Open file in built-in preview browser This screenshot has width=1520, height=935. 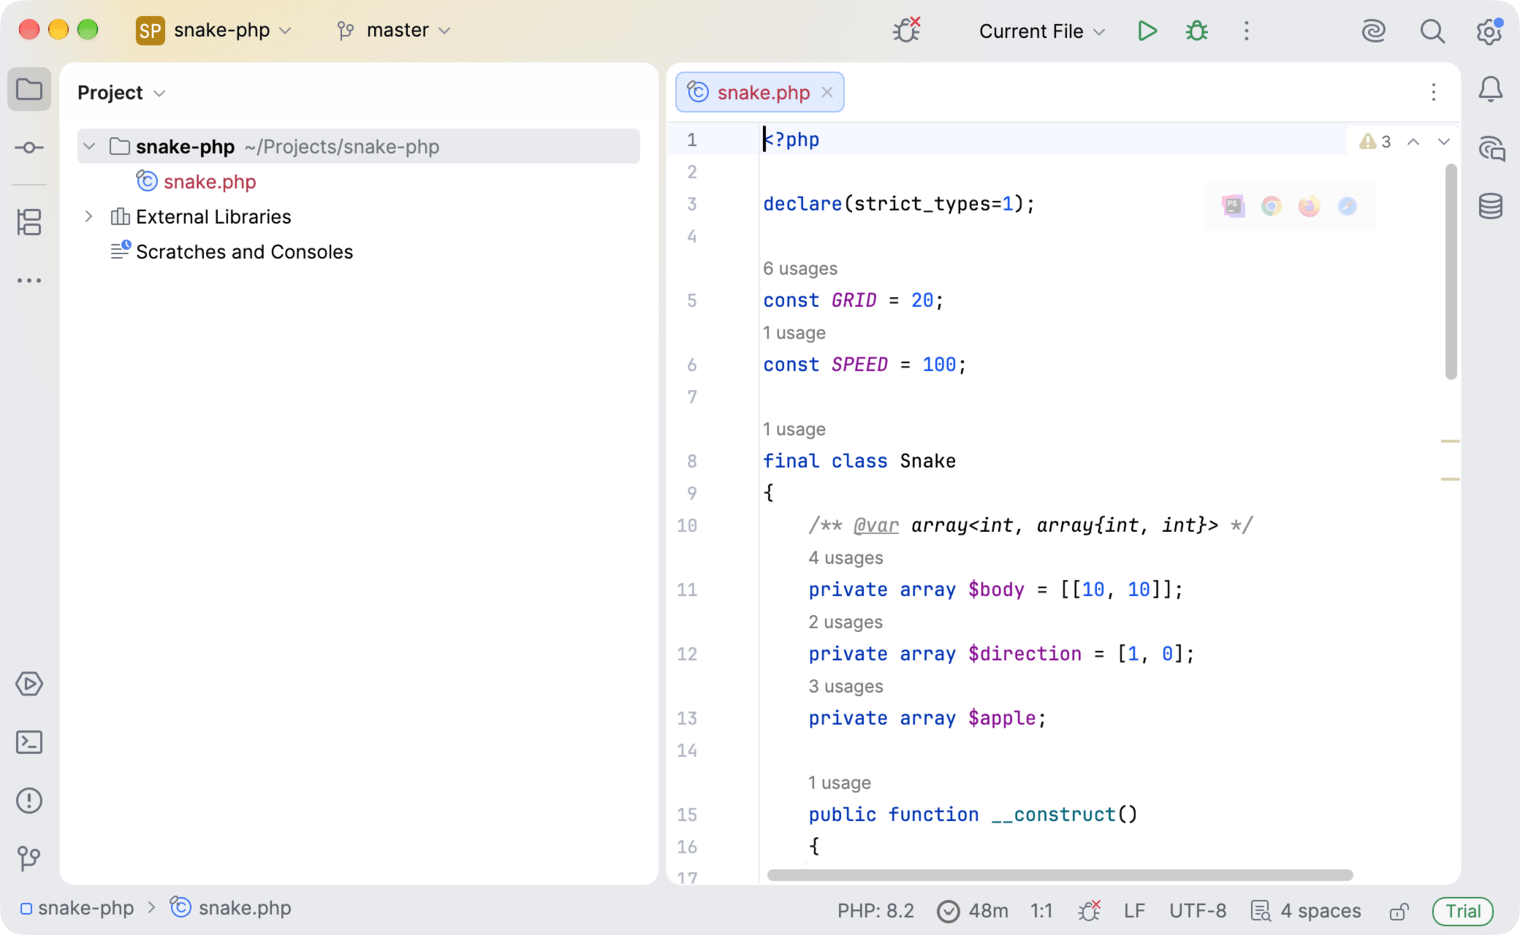[x=1233, y=206]
